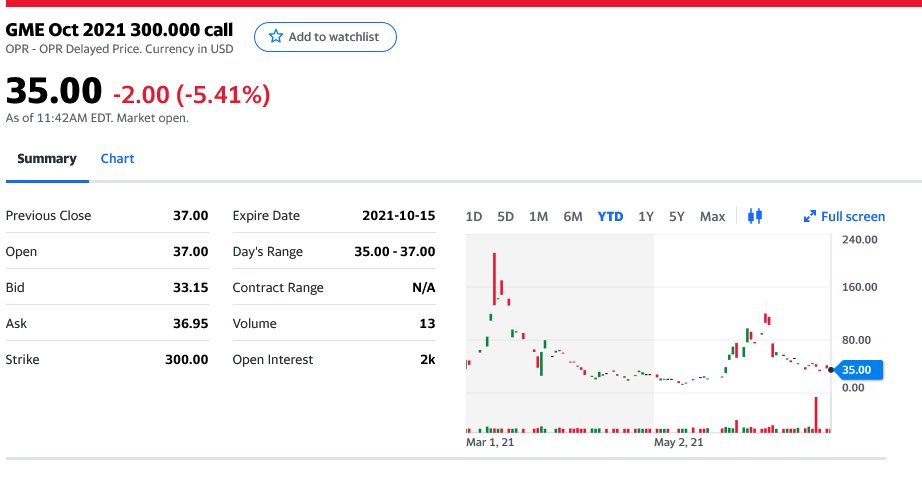Image resolution: width=922 pixels, height=486 pixels.
Task: Click "As of 11:42AM EDT. Market open." text
Action: pyautogui.click(x=97, y=118)
